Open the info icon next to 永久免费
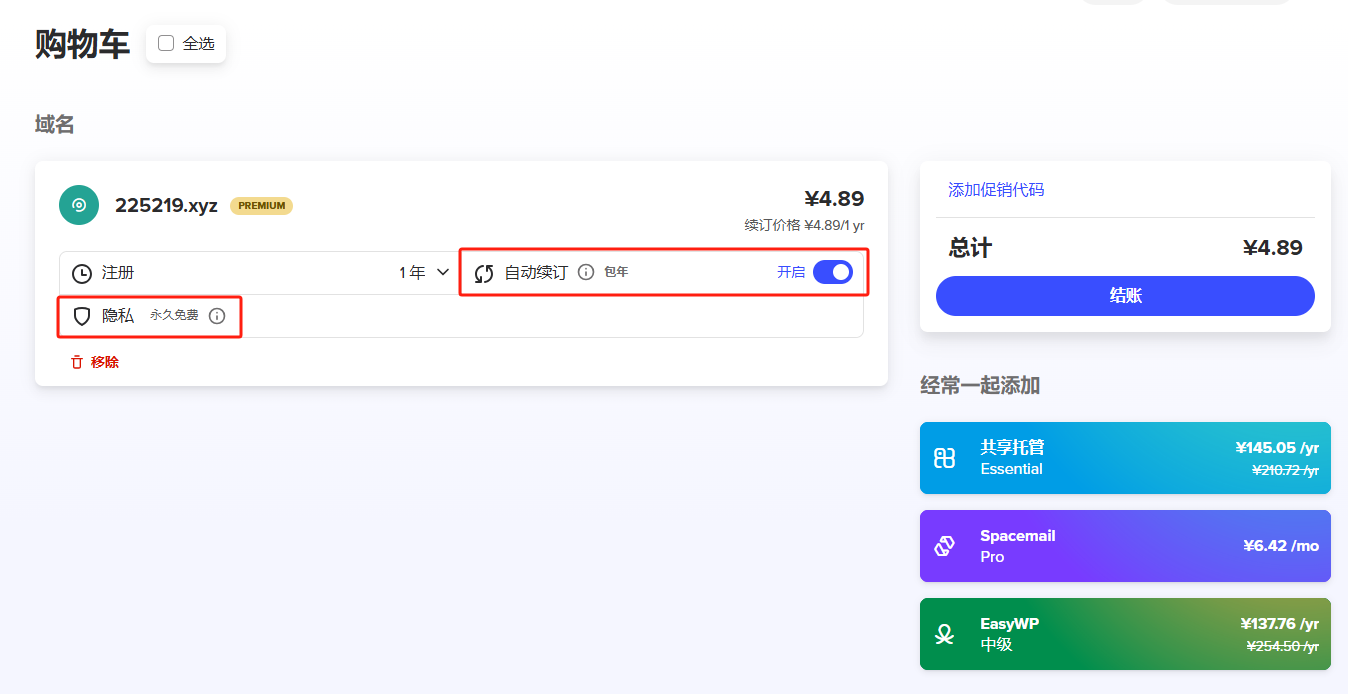 tap(217, 316)
